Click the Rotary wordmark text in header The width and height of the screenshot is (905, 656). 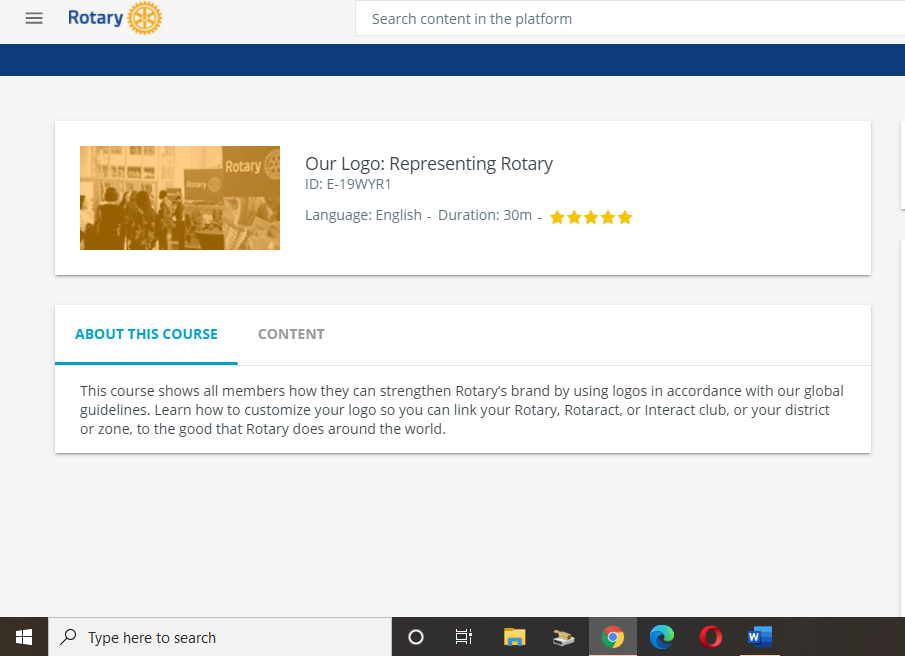coord(95,18)
